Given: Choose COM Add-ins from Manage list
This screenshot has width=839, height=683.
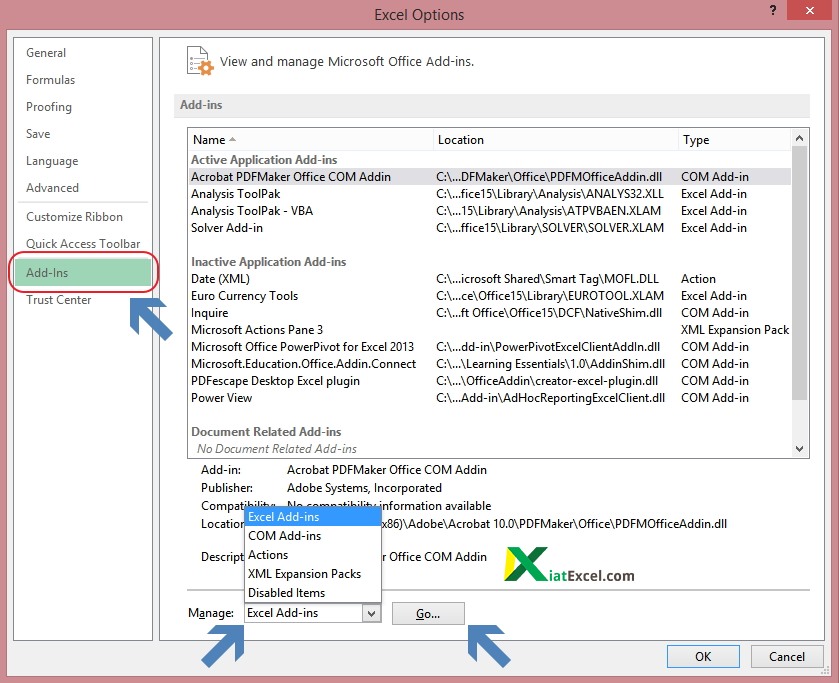Looking at the screenshot, I should tap(312, 536).
